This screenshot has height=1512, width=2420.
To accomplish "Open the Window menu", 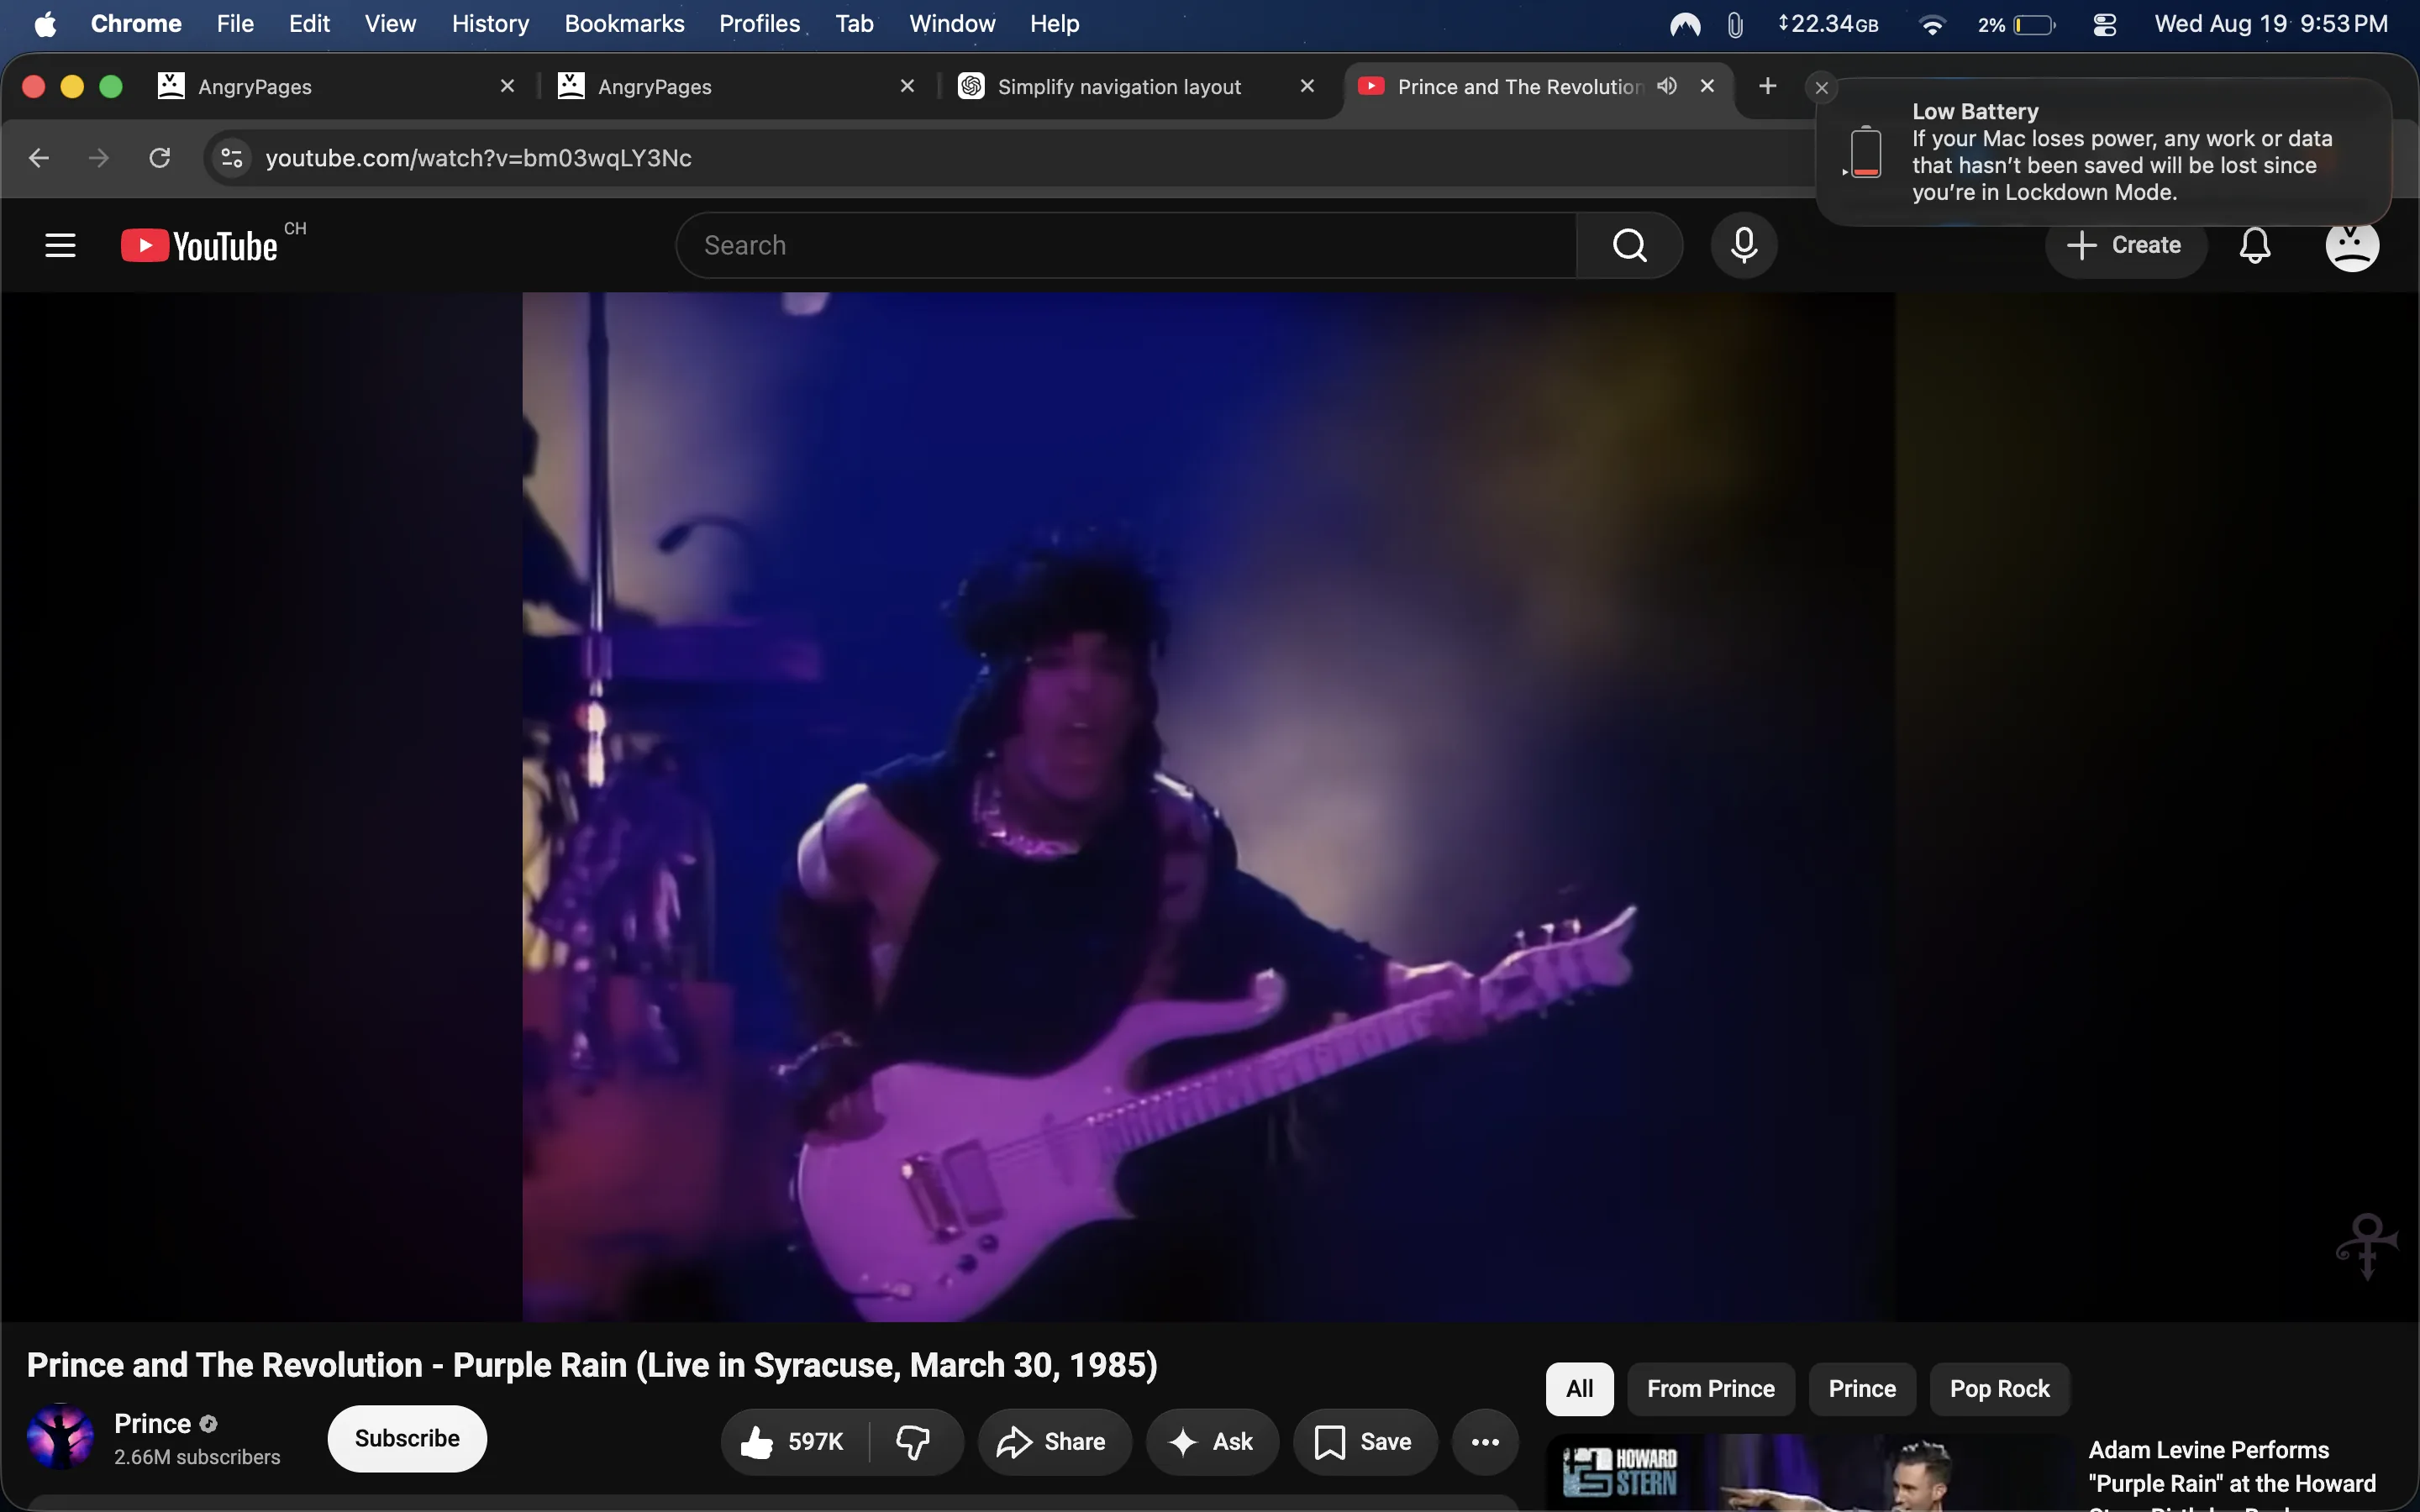I will point(952,24).
